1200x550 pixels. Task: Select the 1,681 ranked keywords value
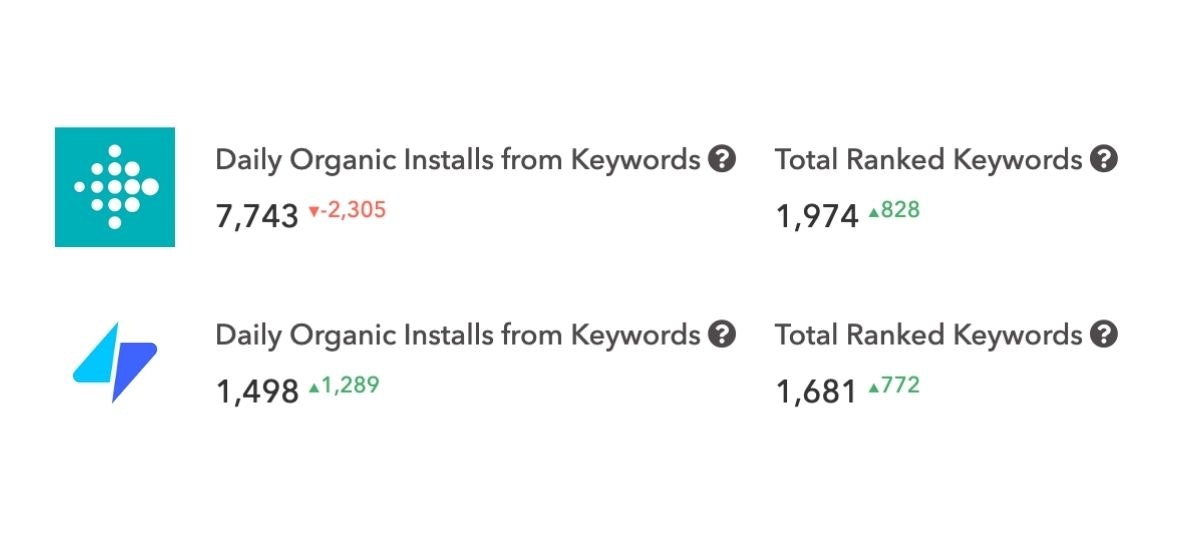817,391
